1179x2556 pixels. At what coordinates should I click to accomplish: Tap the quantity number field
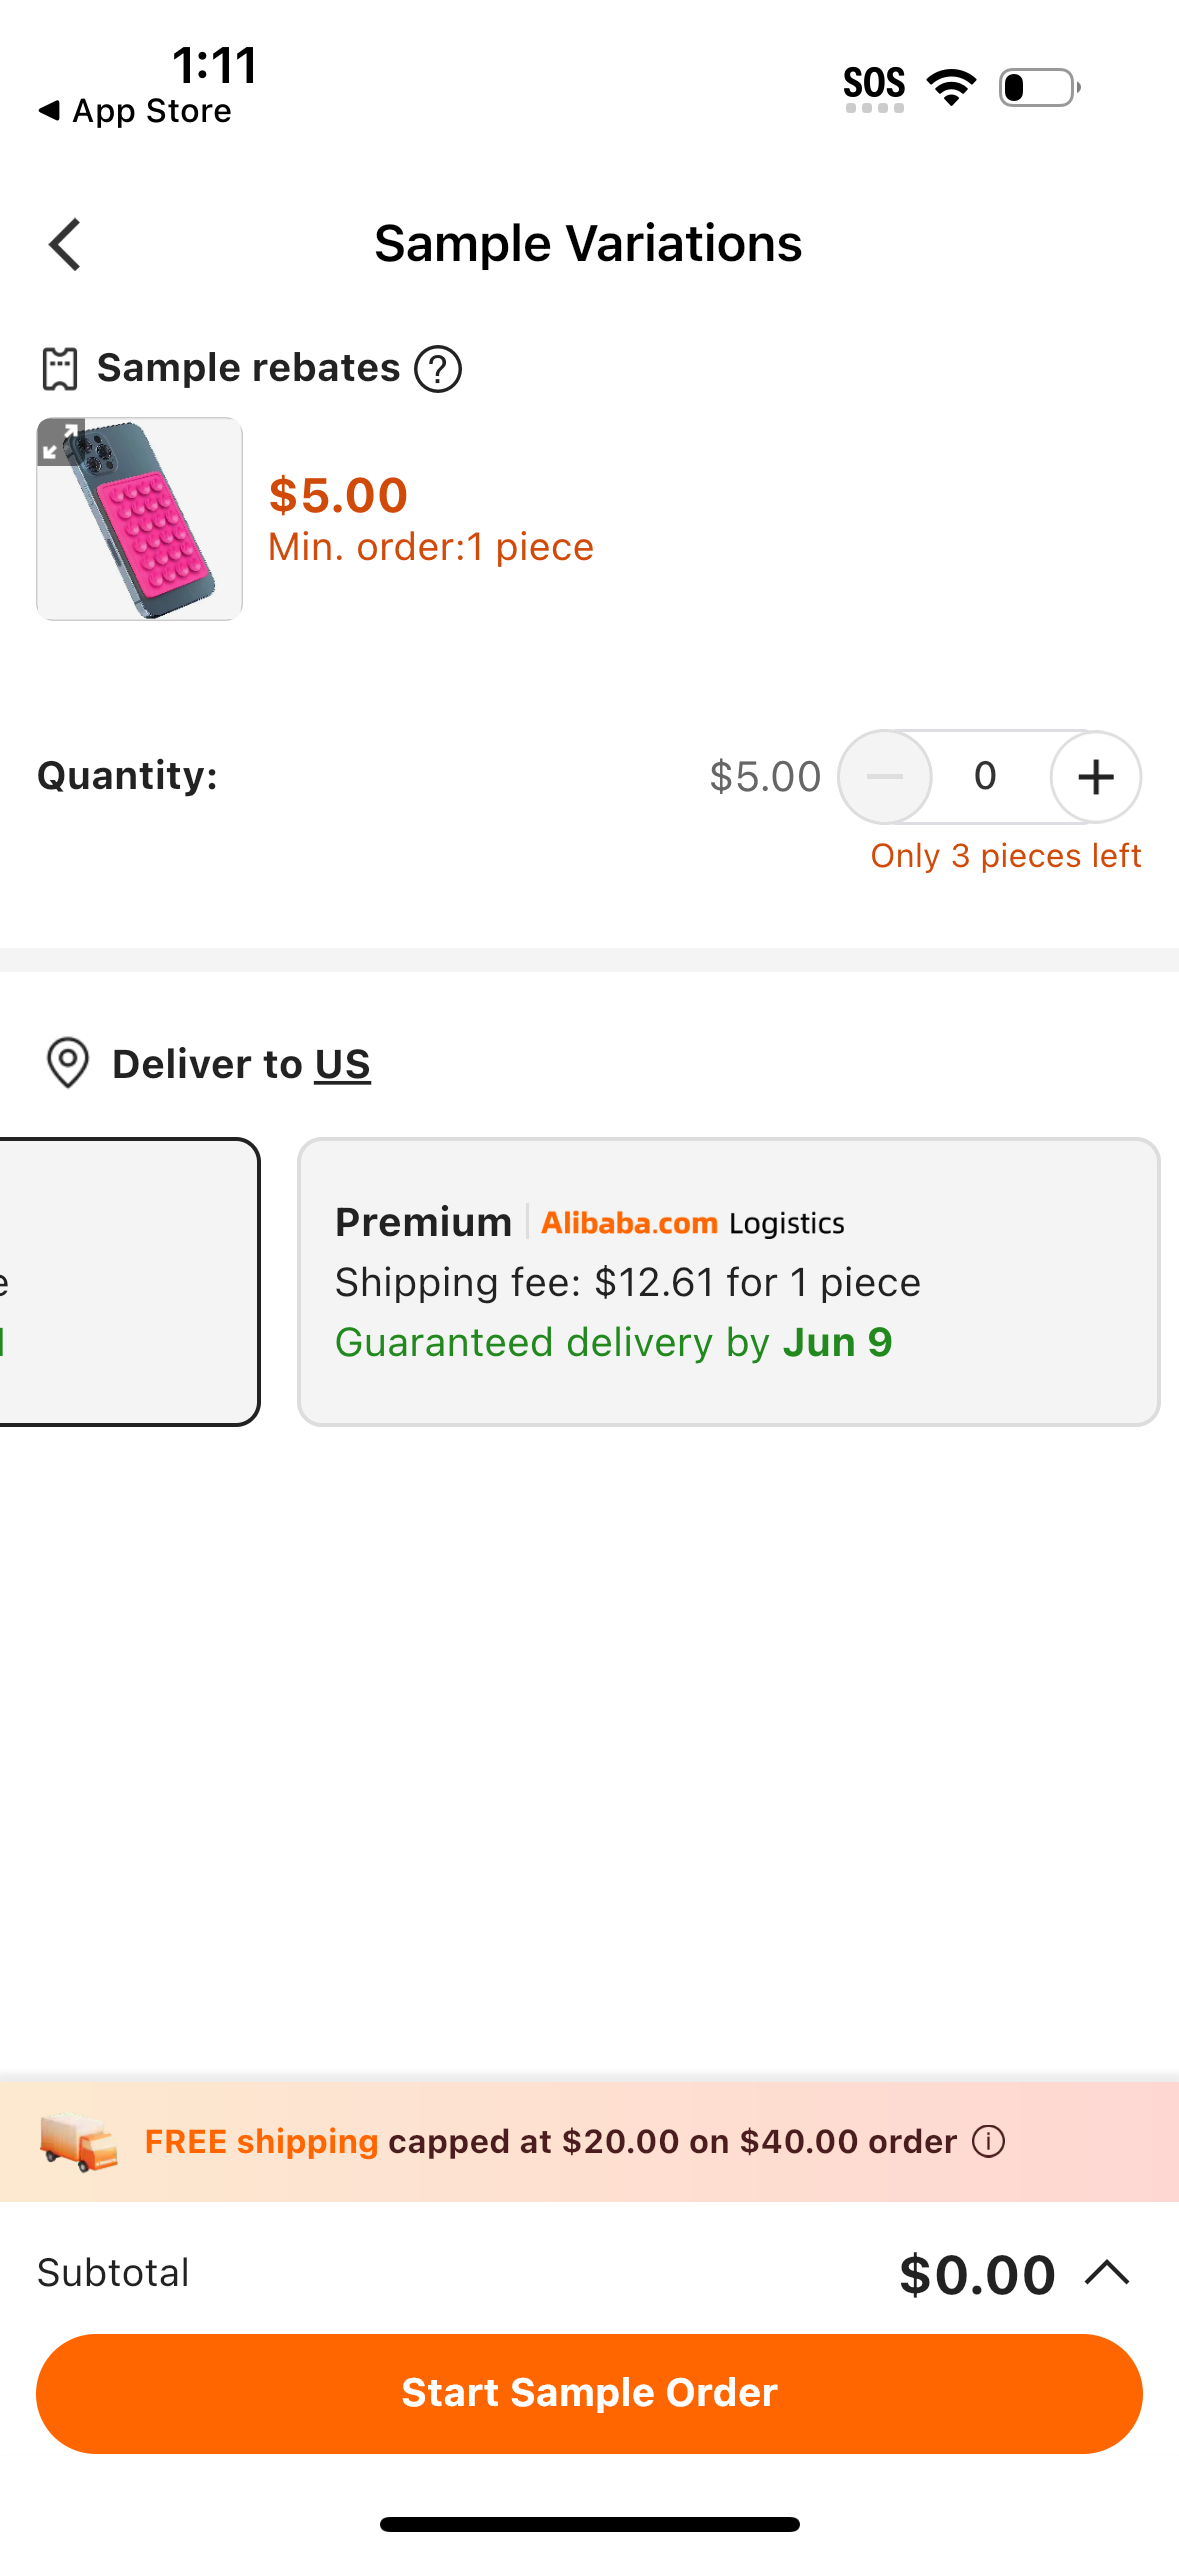coord(986,777)
